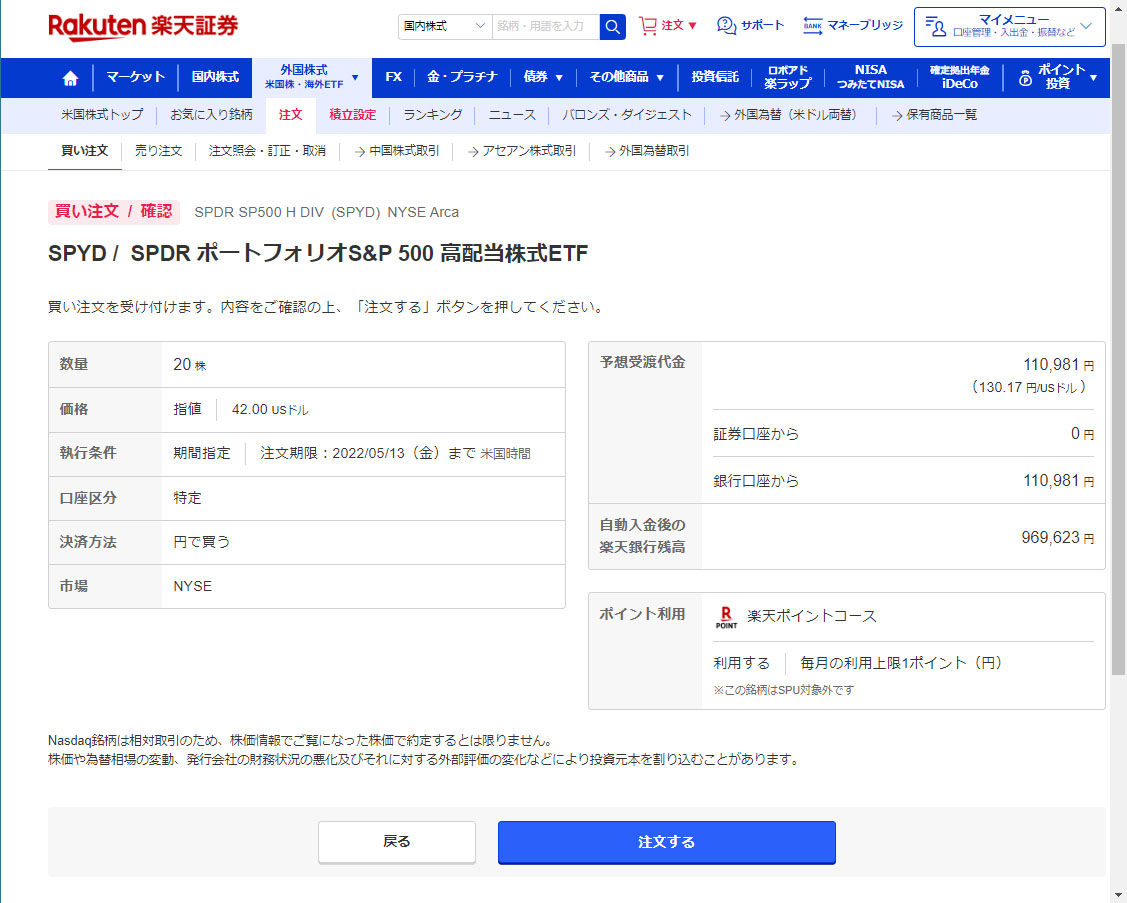Viewport: 1127px width, 903px height.
Task: Click the 銘柄・用語を入力 search field
Action: (546, 26)
